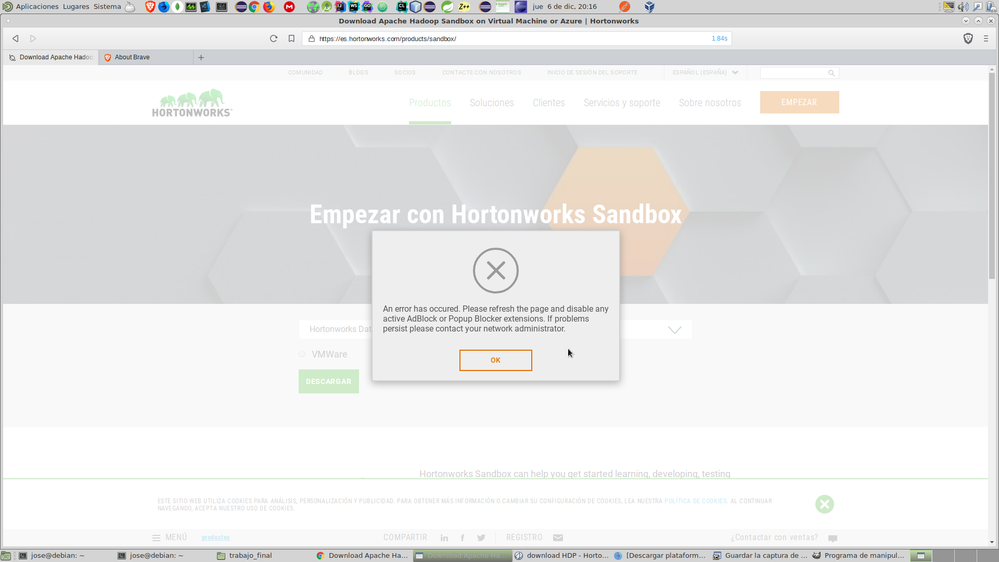Click the clock showing jue 6 de dic
Screen dimensions: 999x562
[565, 6]
